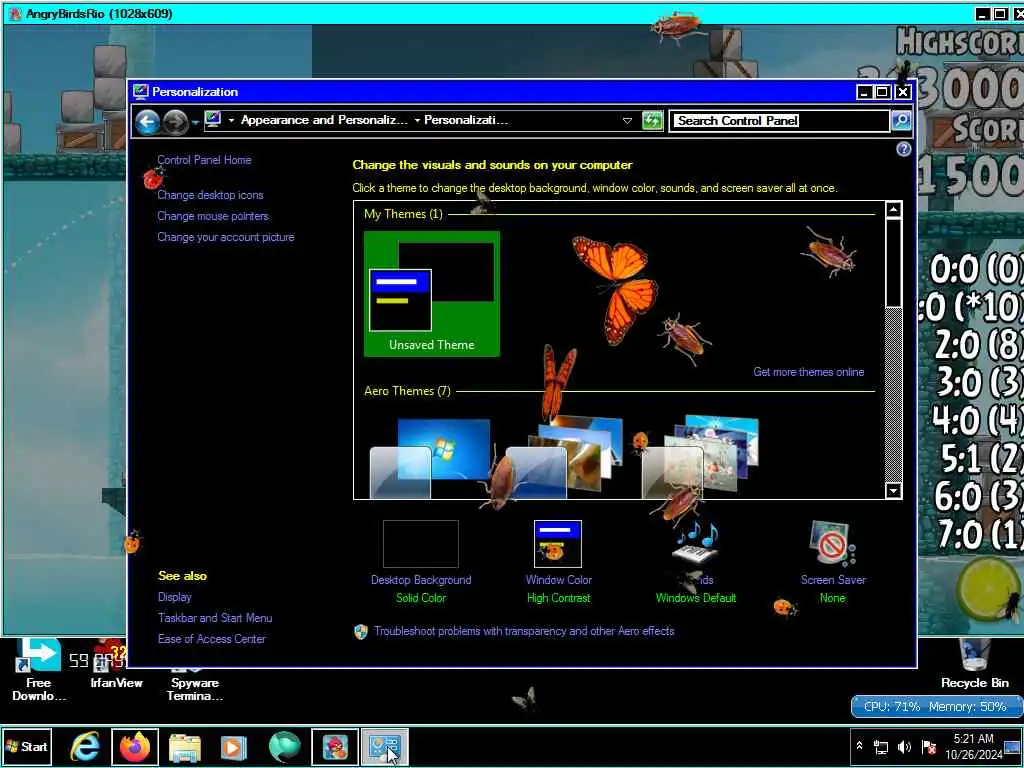The image size is (1024, 768).
Task: Launch Internet Explorer from taskbar
Action: 86,746
